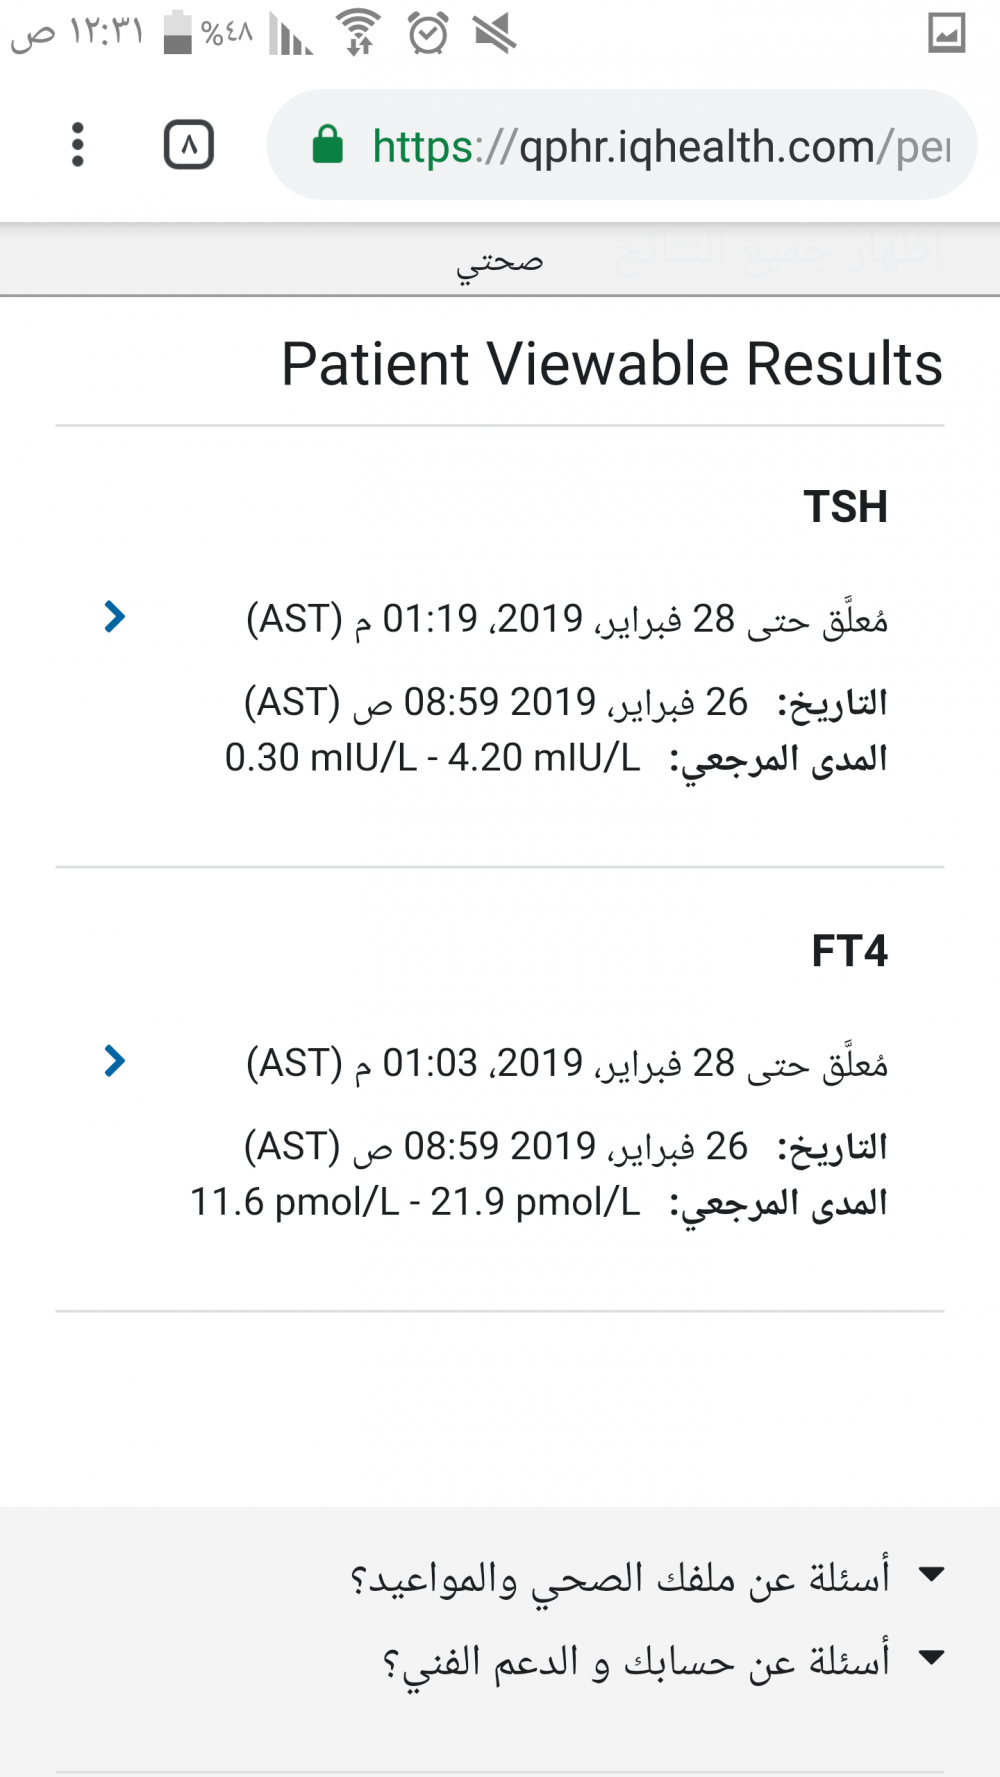The image size is (1000, 1777).
Task: Open FT4 result details chevron
Action: [115, 1061]
